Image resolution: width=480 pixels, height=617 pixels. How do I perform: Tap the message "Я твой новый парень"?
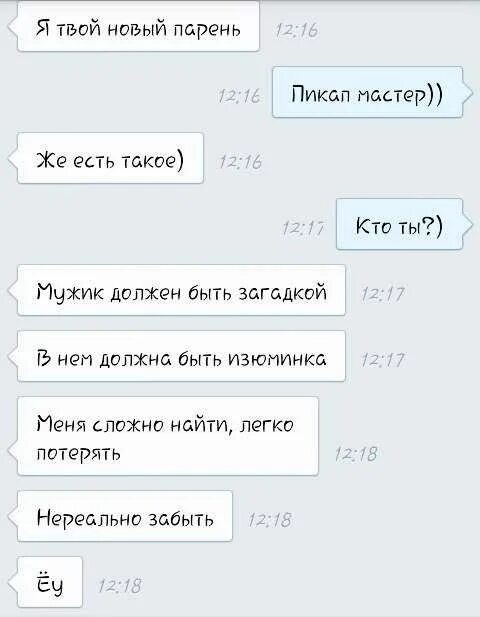click(x=138, y=26)
